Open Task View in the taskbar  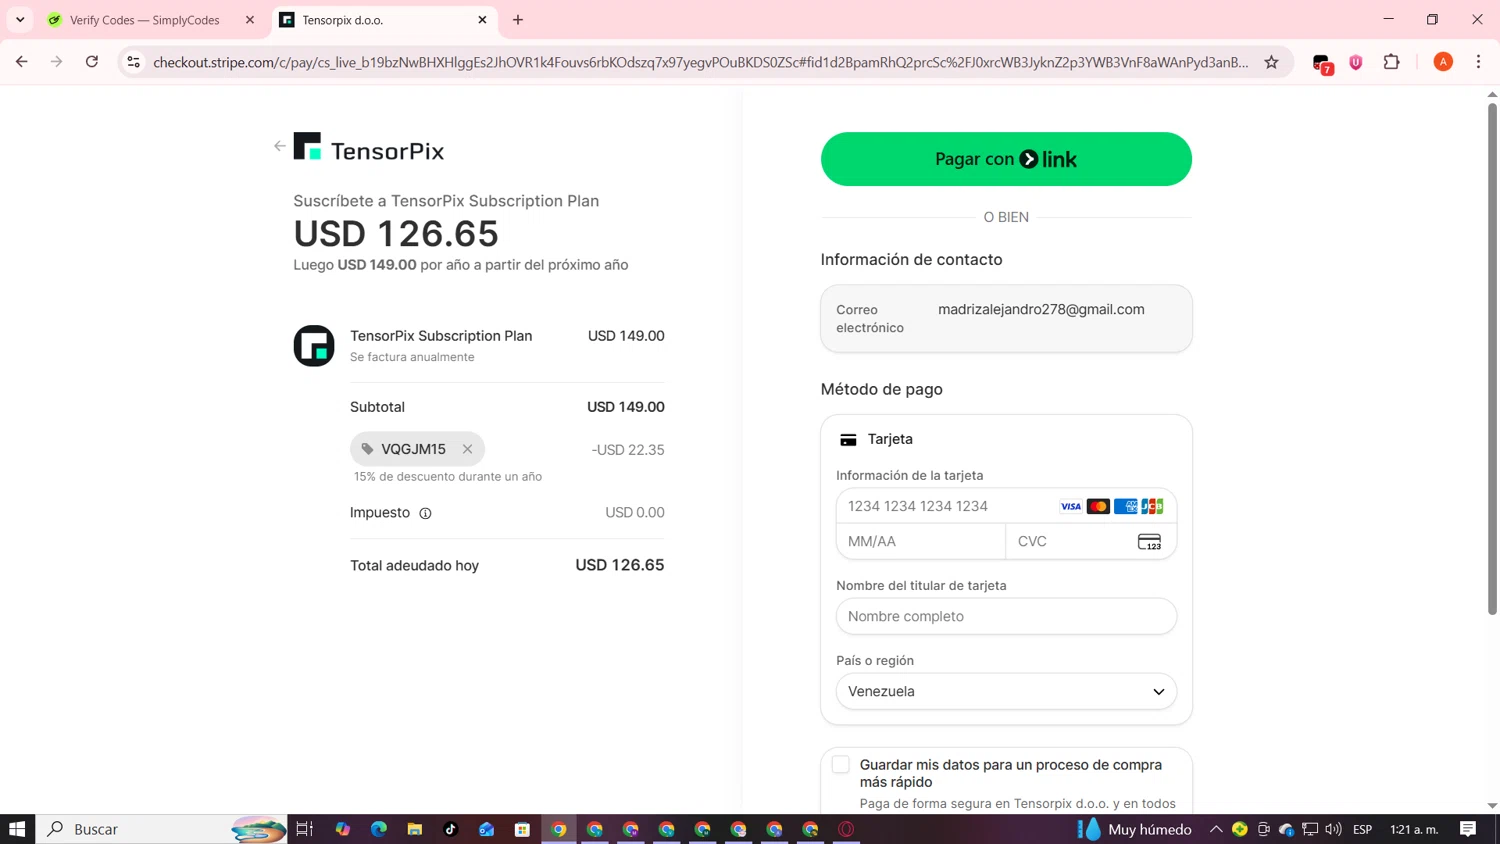305,829
